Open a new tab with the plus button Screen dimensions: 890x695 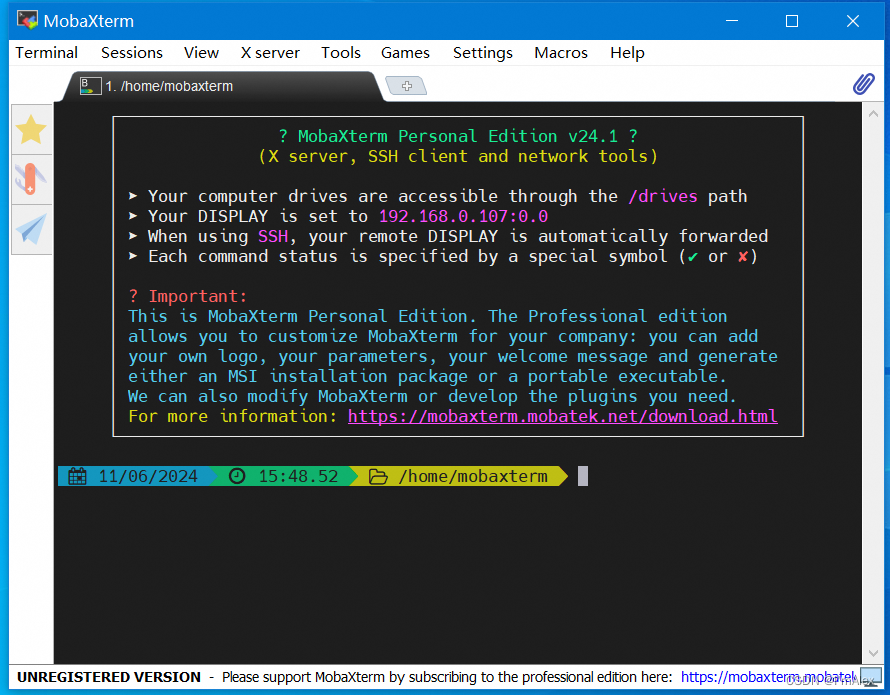click(406, 86)
